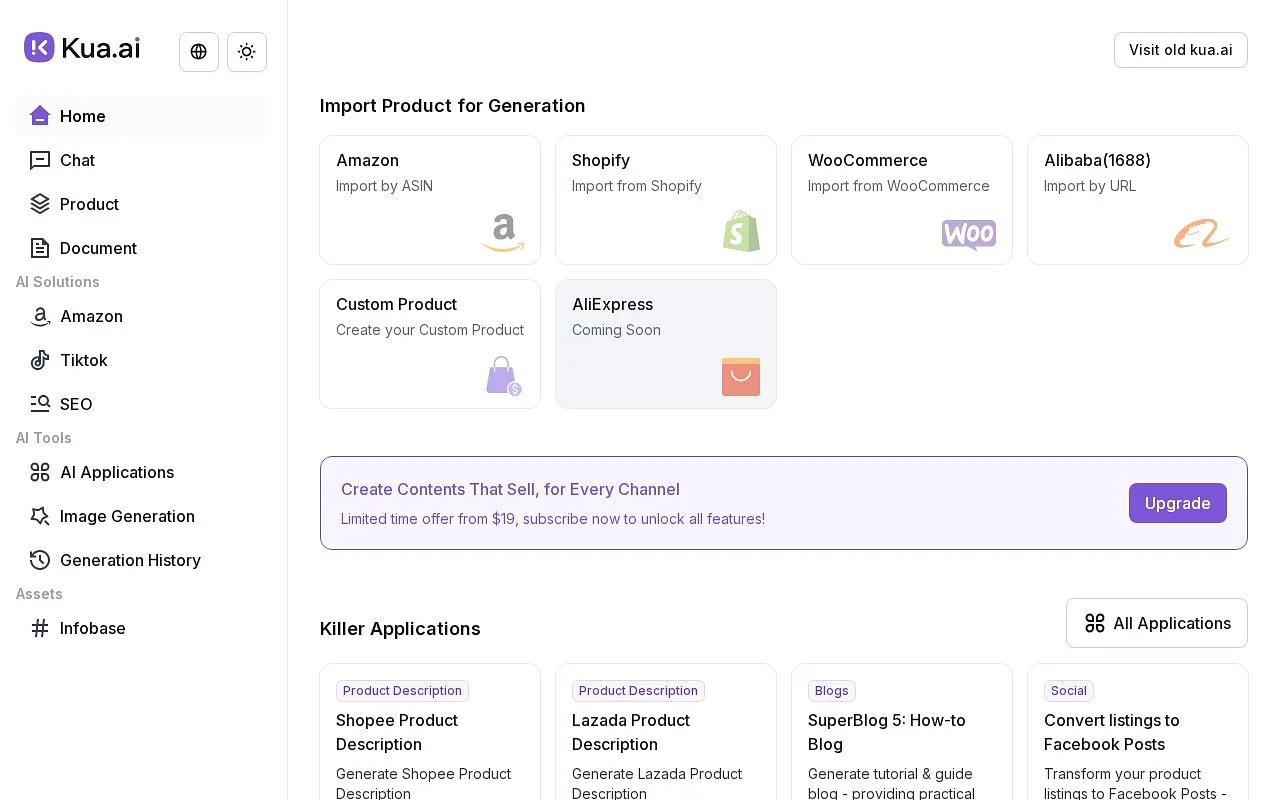1280x800 pixels.
Task: Open Chat from the sidebar
Action: coord(143,160)
